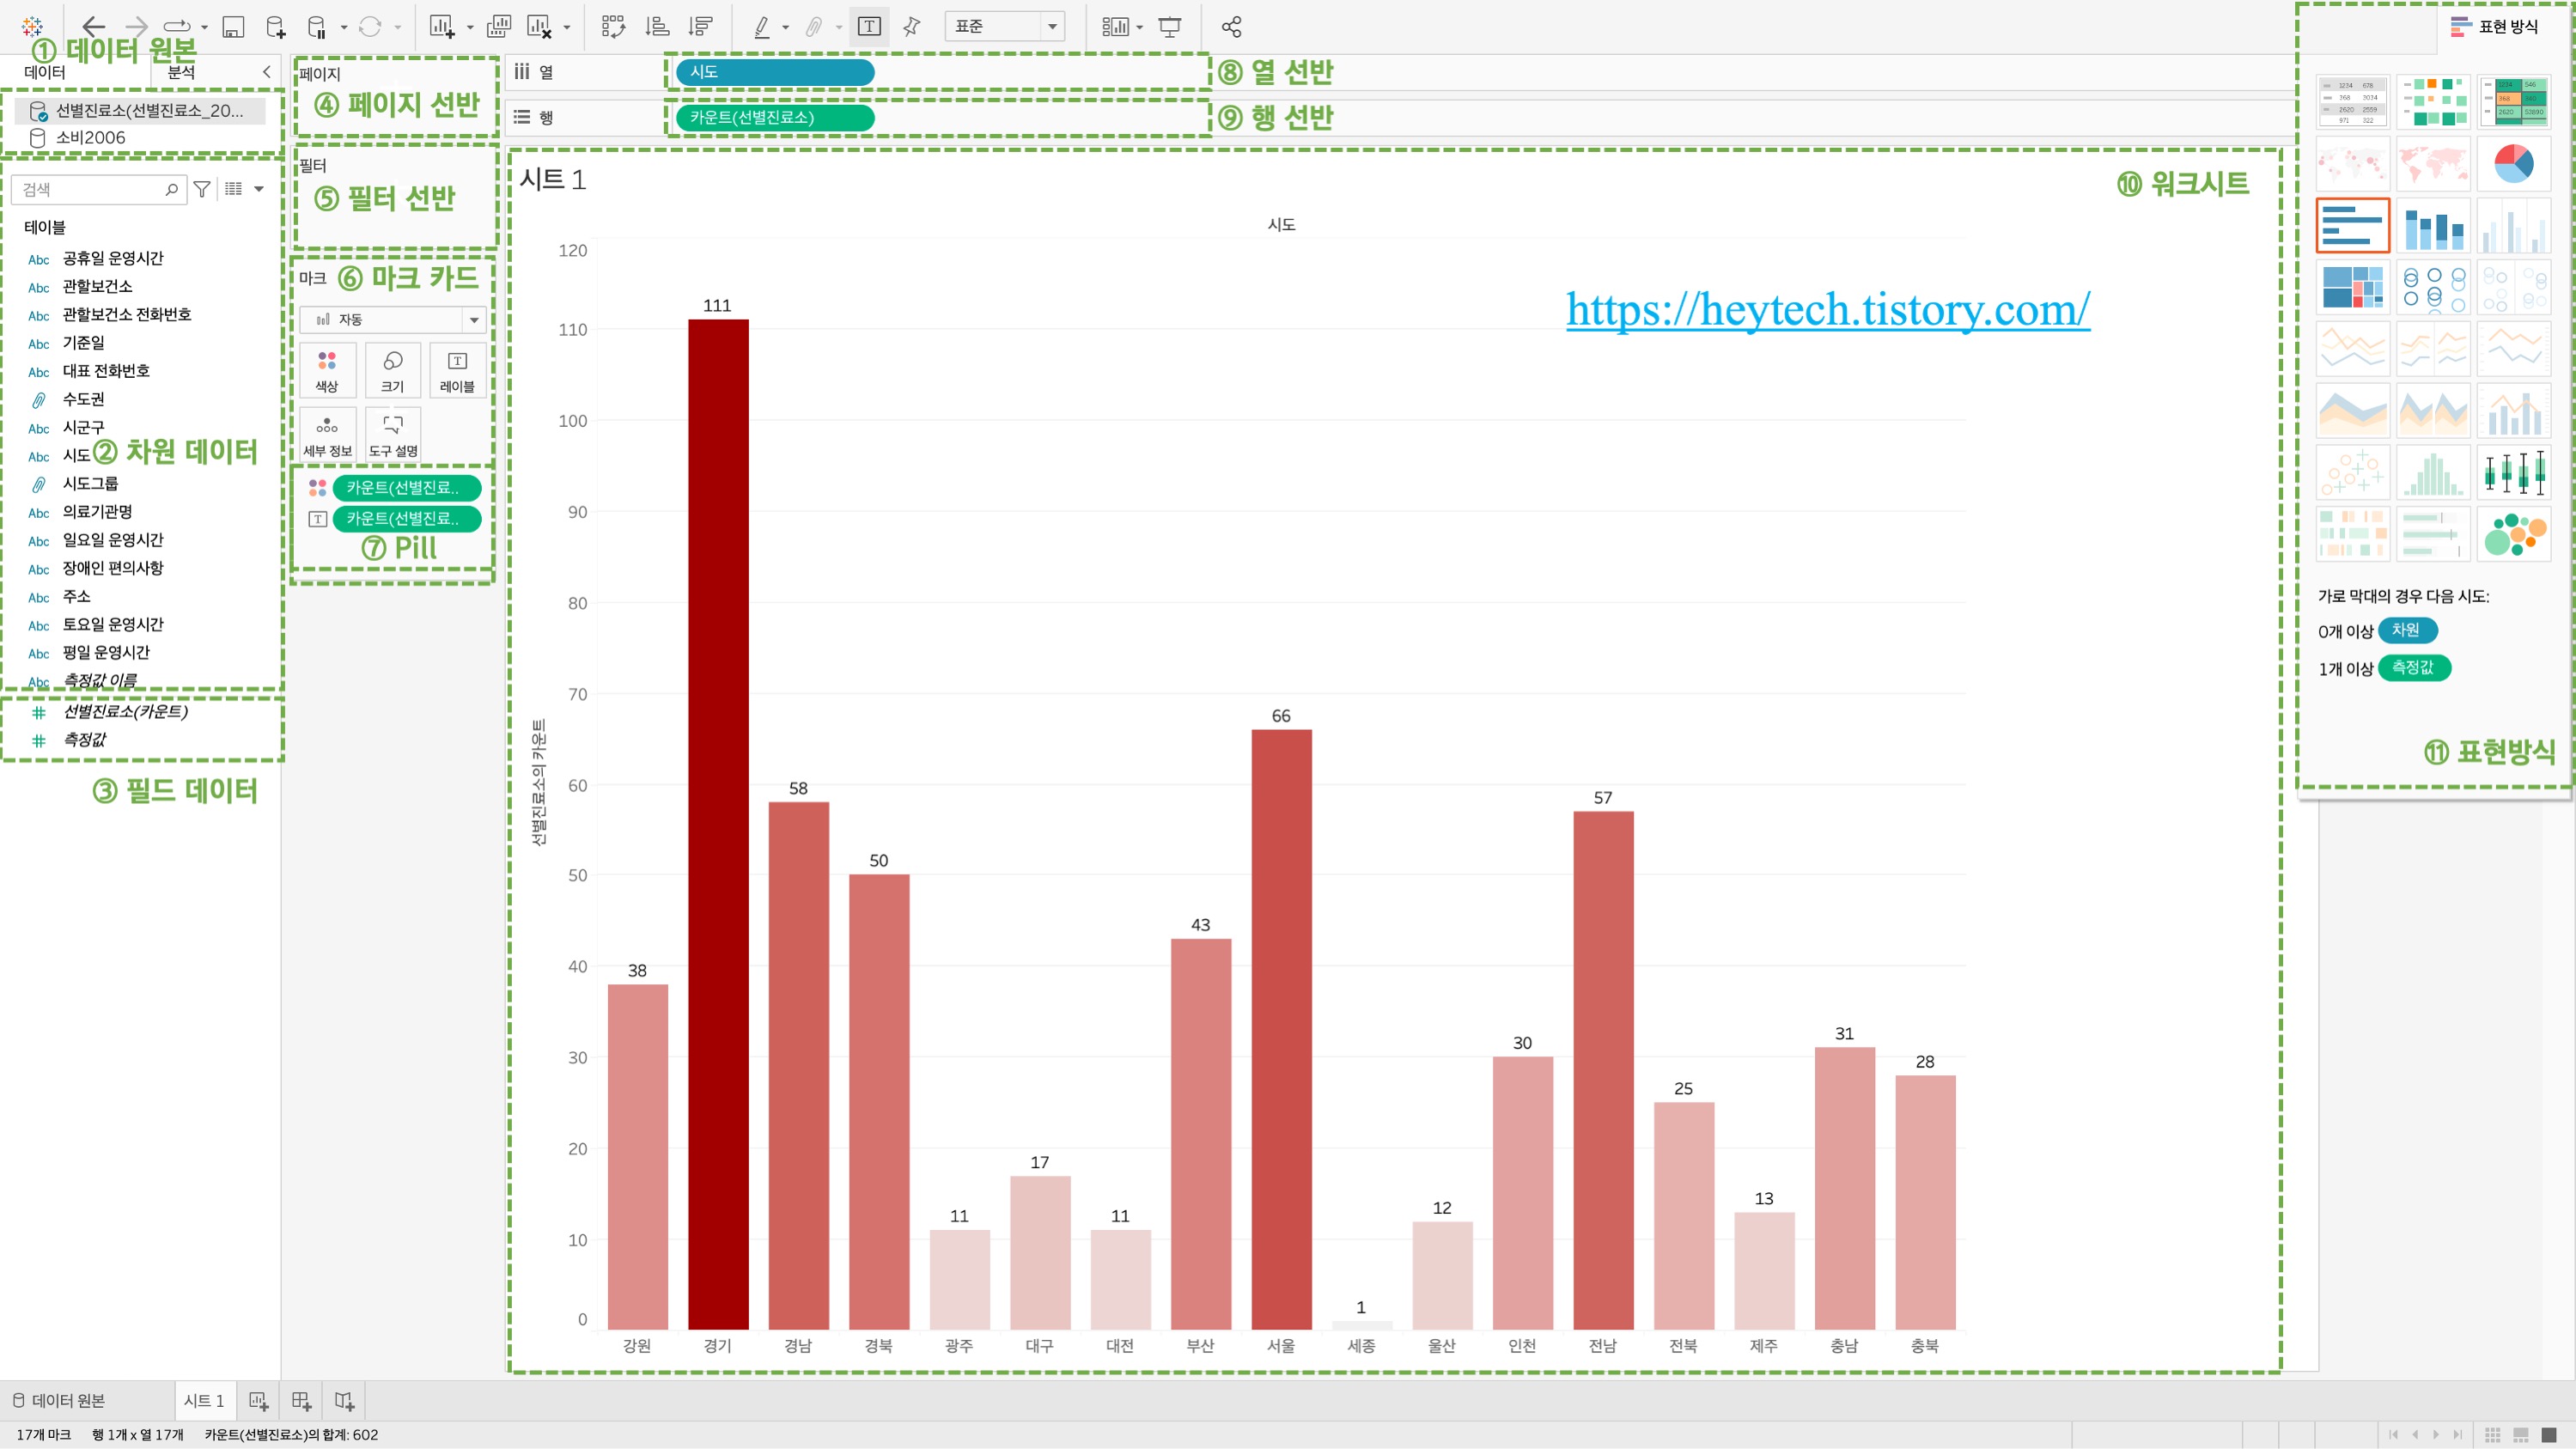Toggle Show mark labels toolbar button
The height and width of the screenshot is (1449, 2576).
pos(869,27)
